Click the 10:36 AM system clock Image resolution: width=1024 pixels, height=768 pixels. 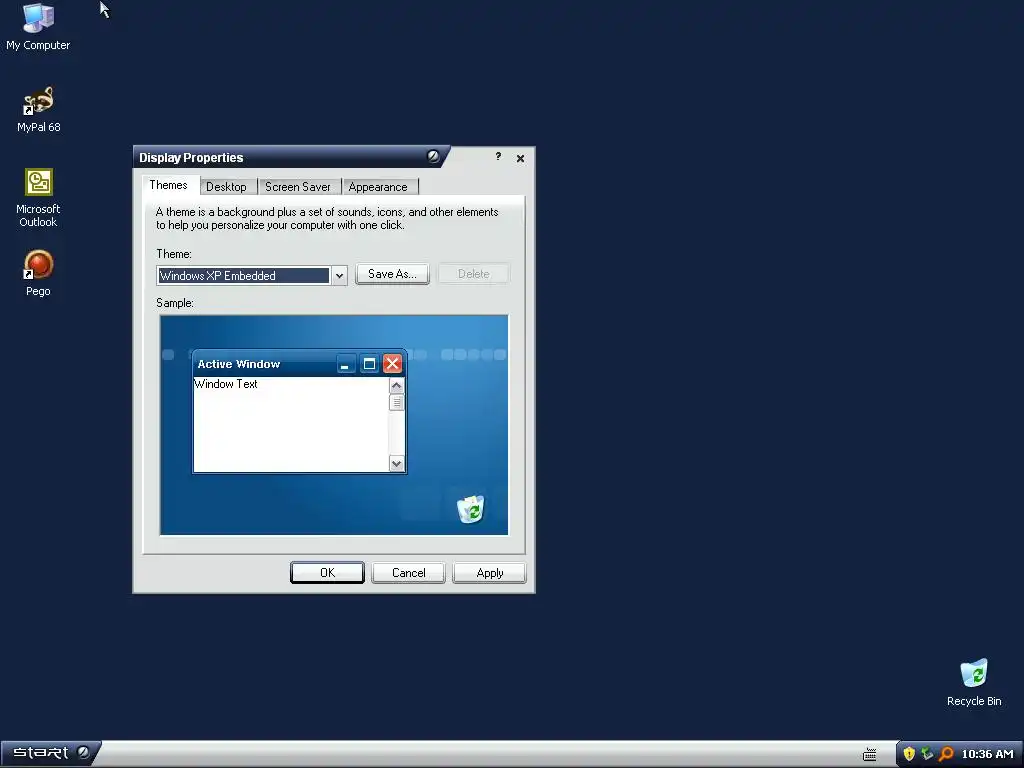[x=987, y=754]
